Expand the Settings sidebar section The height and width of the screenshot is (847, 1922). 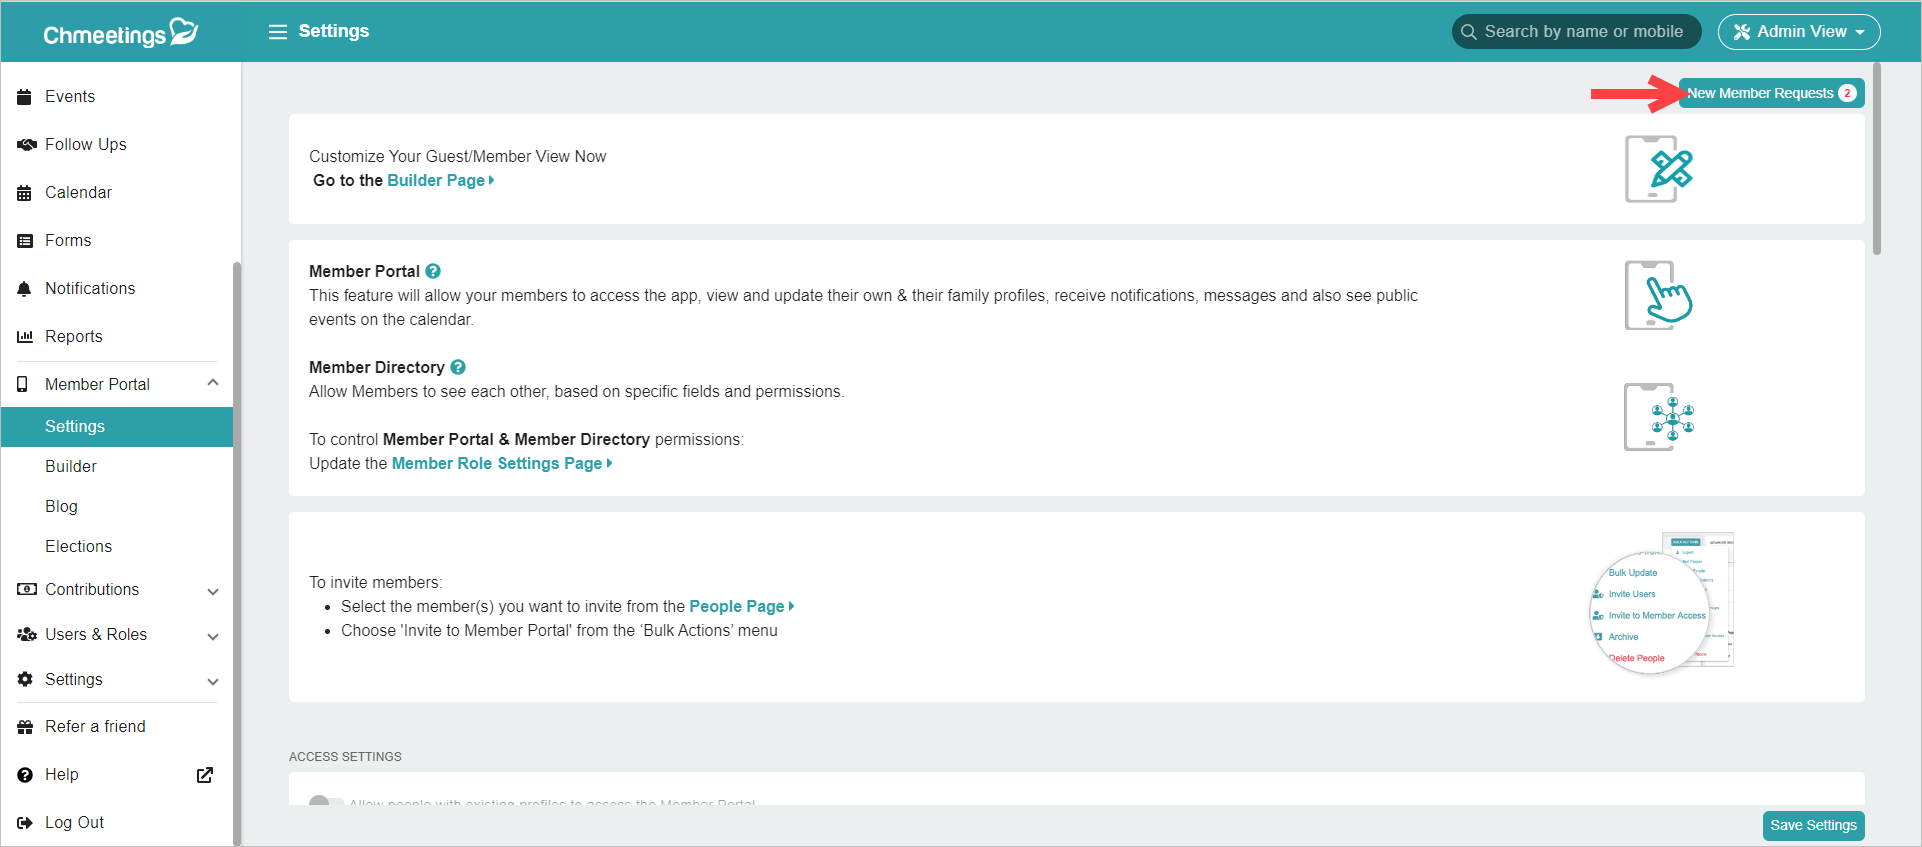(213, 681)
